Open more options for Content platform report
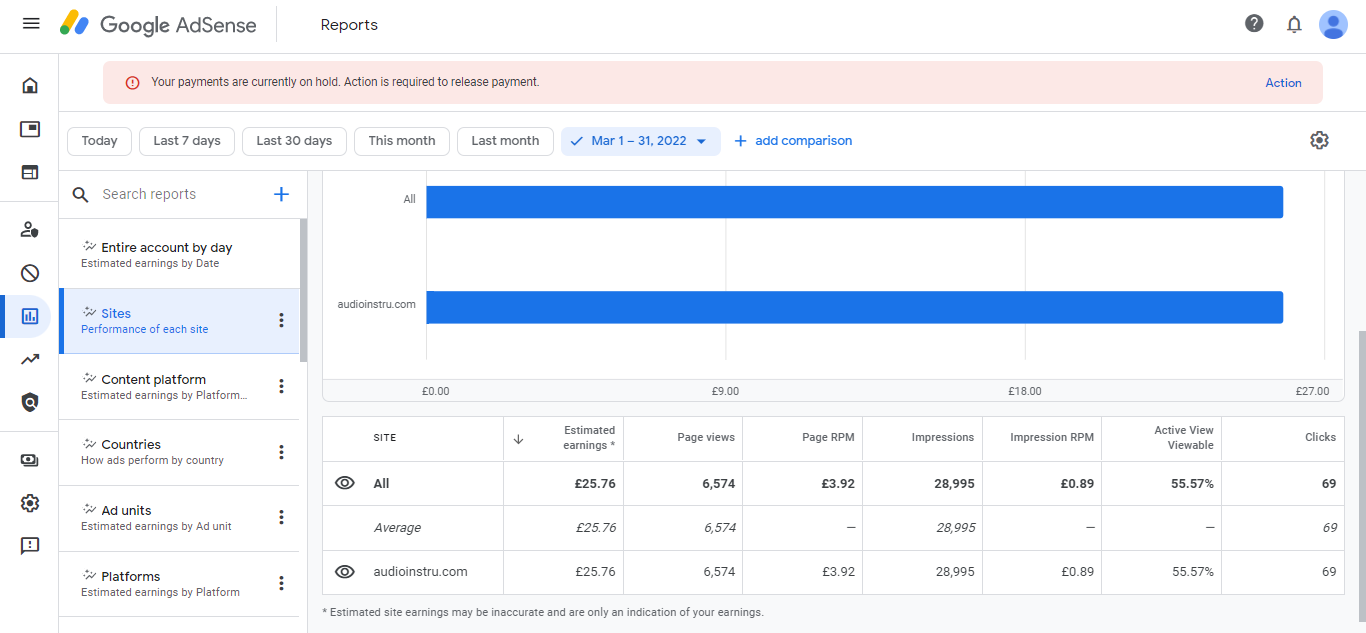Viewport: 1366px width, 633px height. [x=281, y=386]
